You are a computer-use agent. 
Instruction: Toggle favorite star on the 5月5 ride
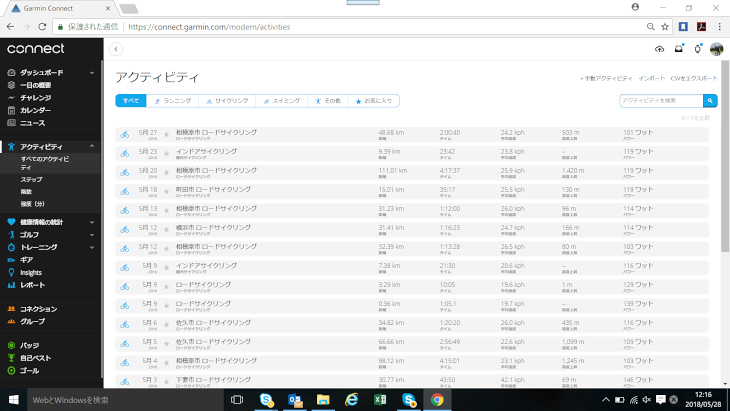[166, 344]
